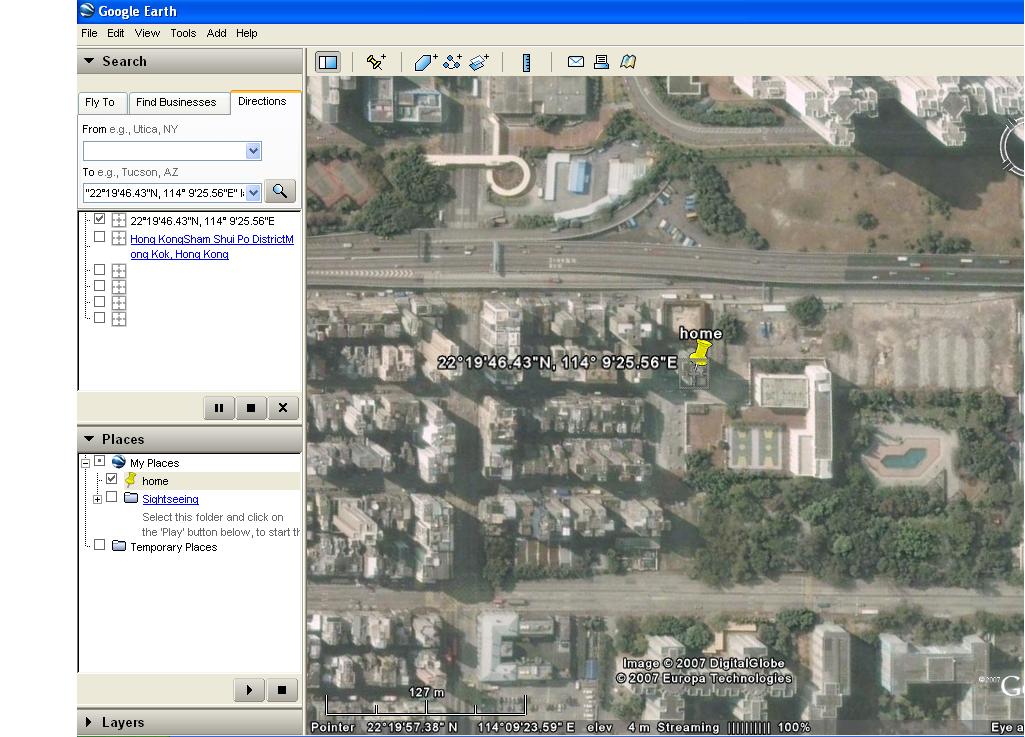Uncheck the home placemark checkbox
This screenshot has height=737, width=1025.
point(112,480)
